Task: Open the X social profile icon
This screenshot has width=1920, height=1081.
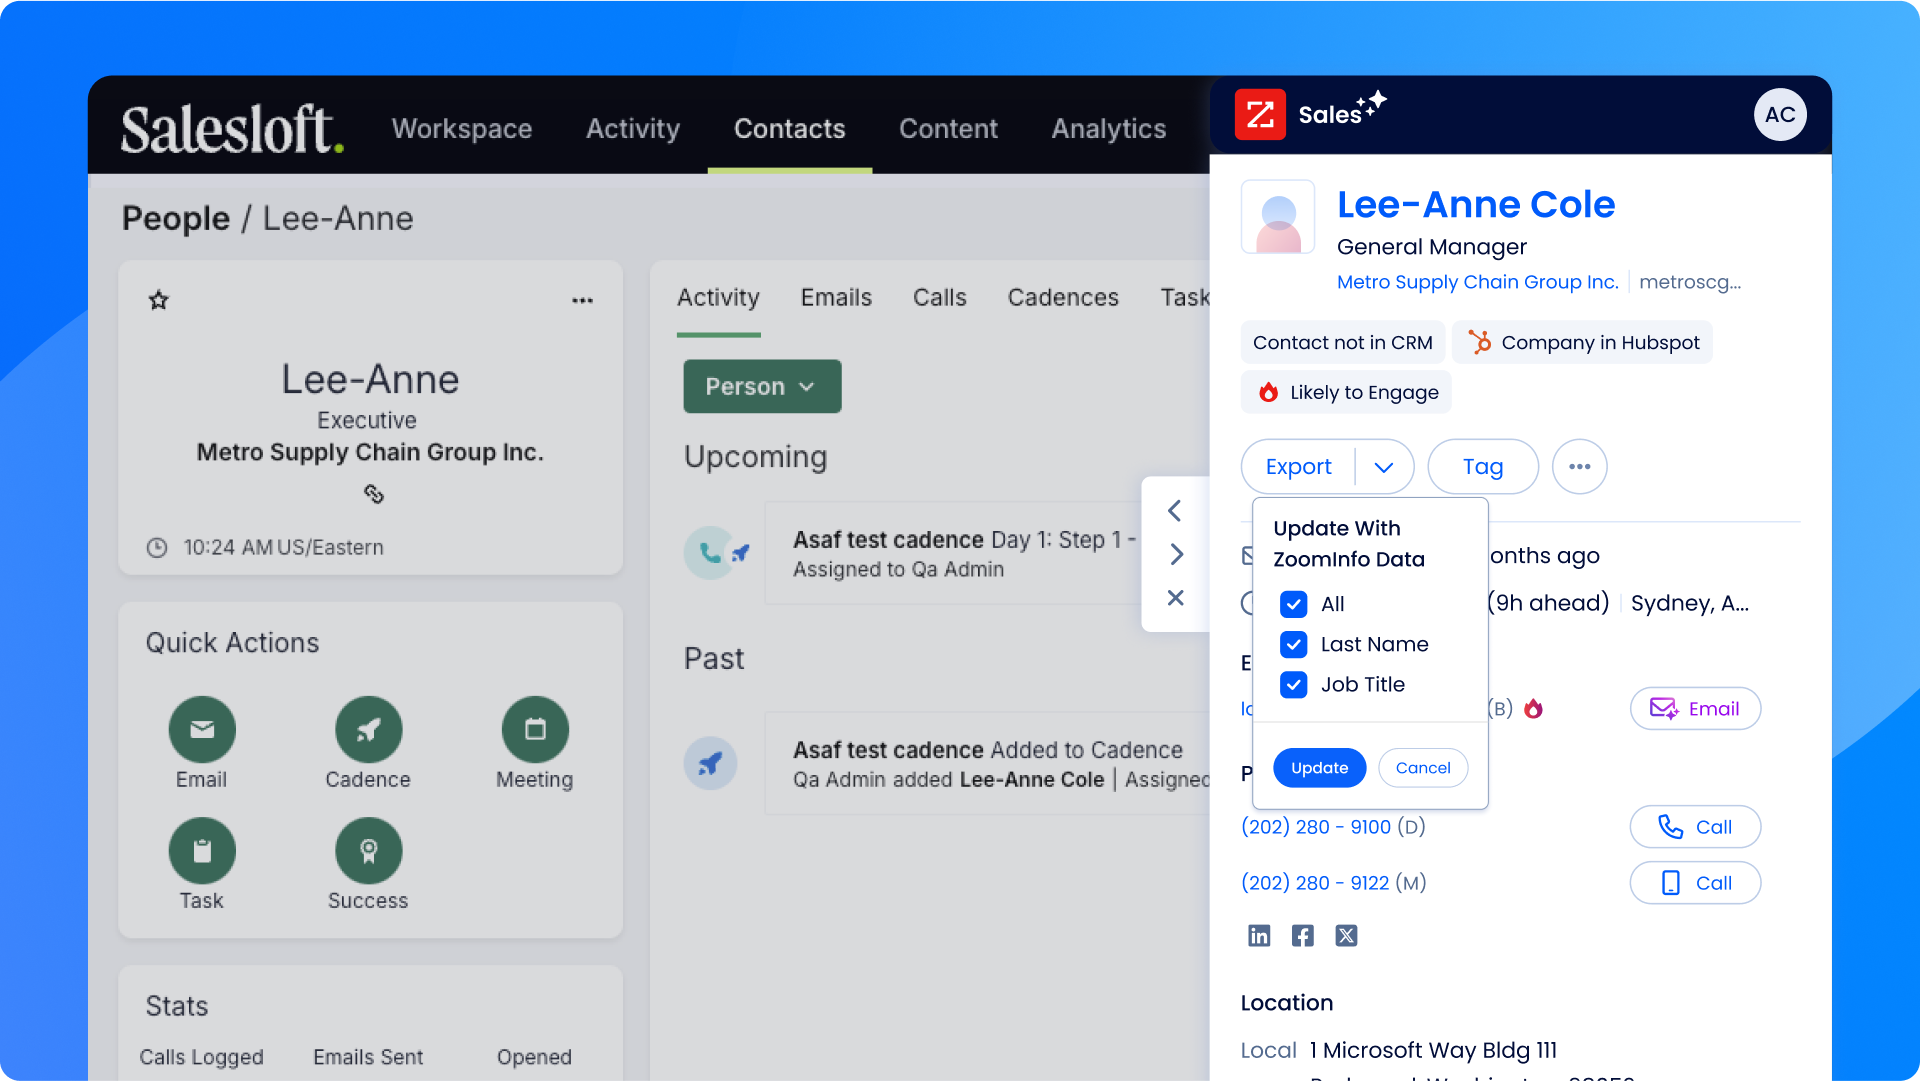Action: 1346,936
